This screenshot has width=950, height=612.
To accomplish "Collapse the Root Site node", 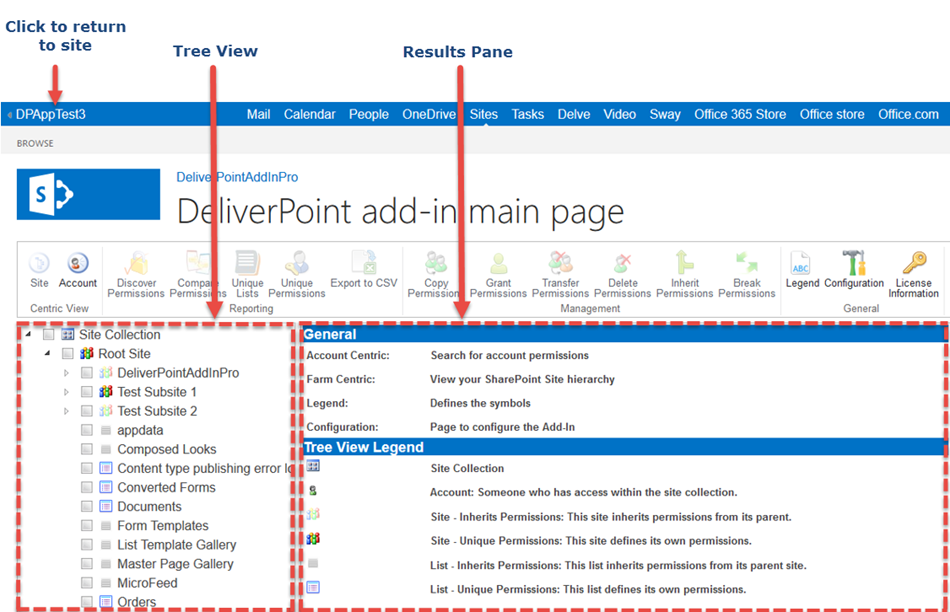I will point(47,353).
